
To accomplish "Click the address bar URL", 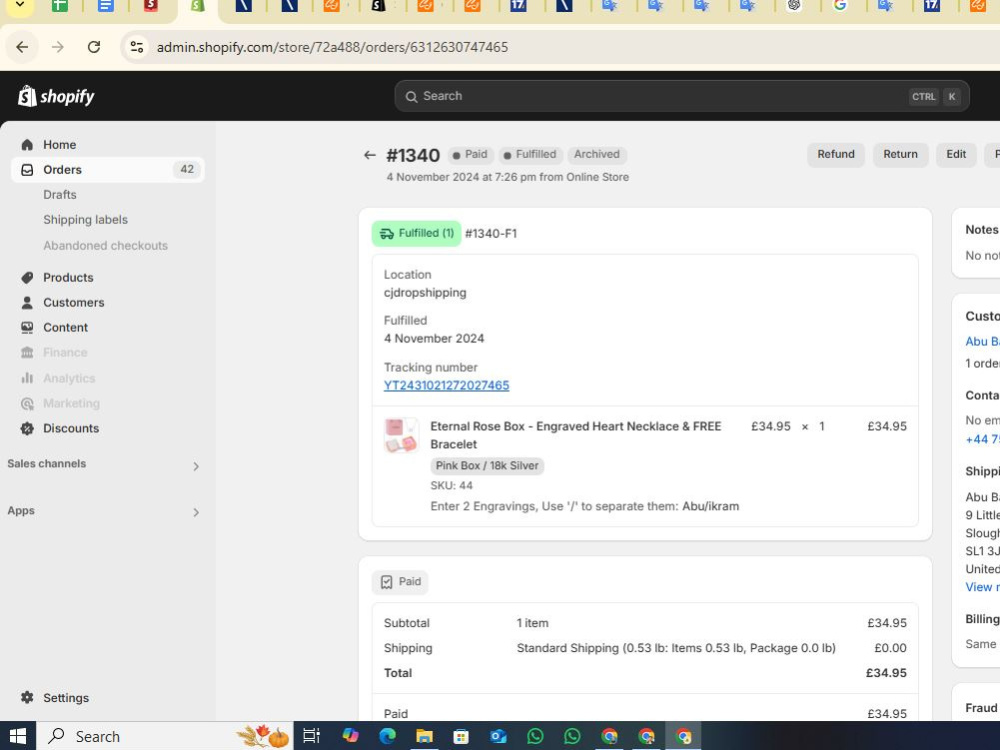I will [x=332, y=47].
